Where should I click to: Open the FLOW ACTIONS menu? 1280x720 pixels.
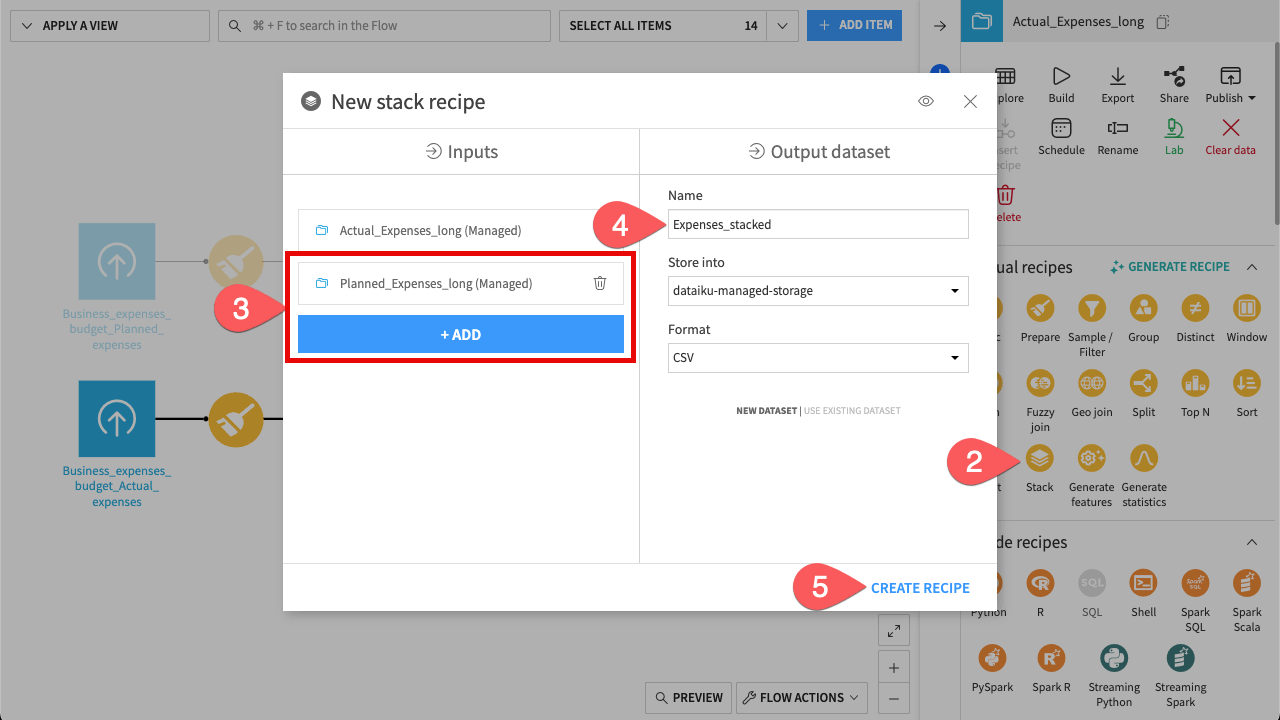click(799, 697)
